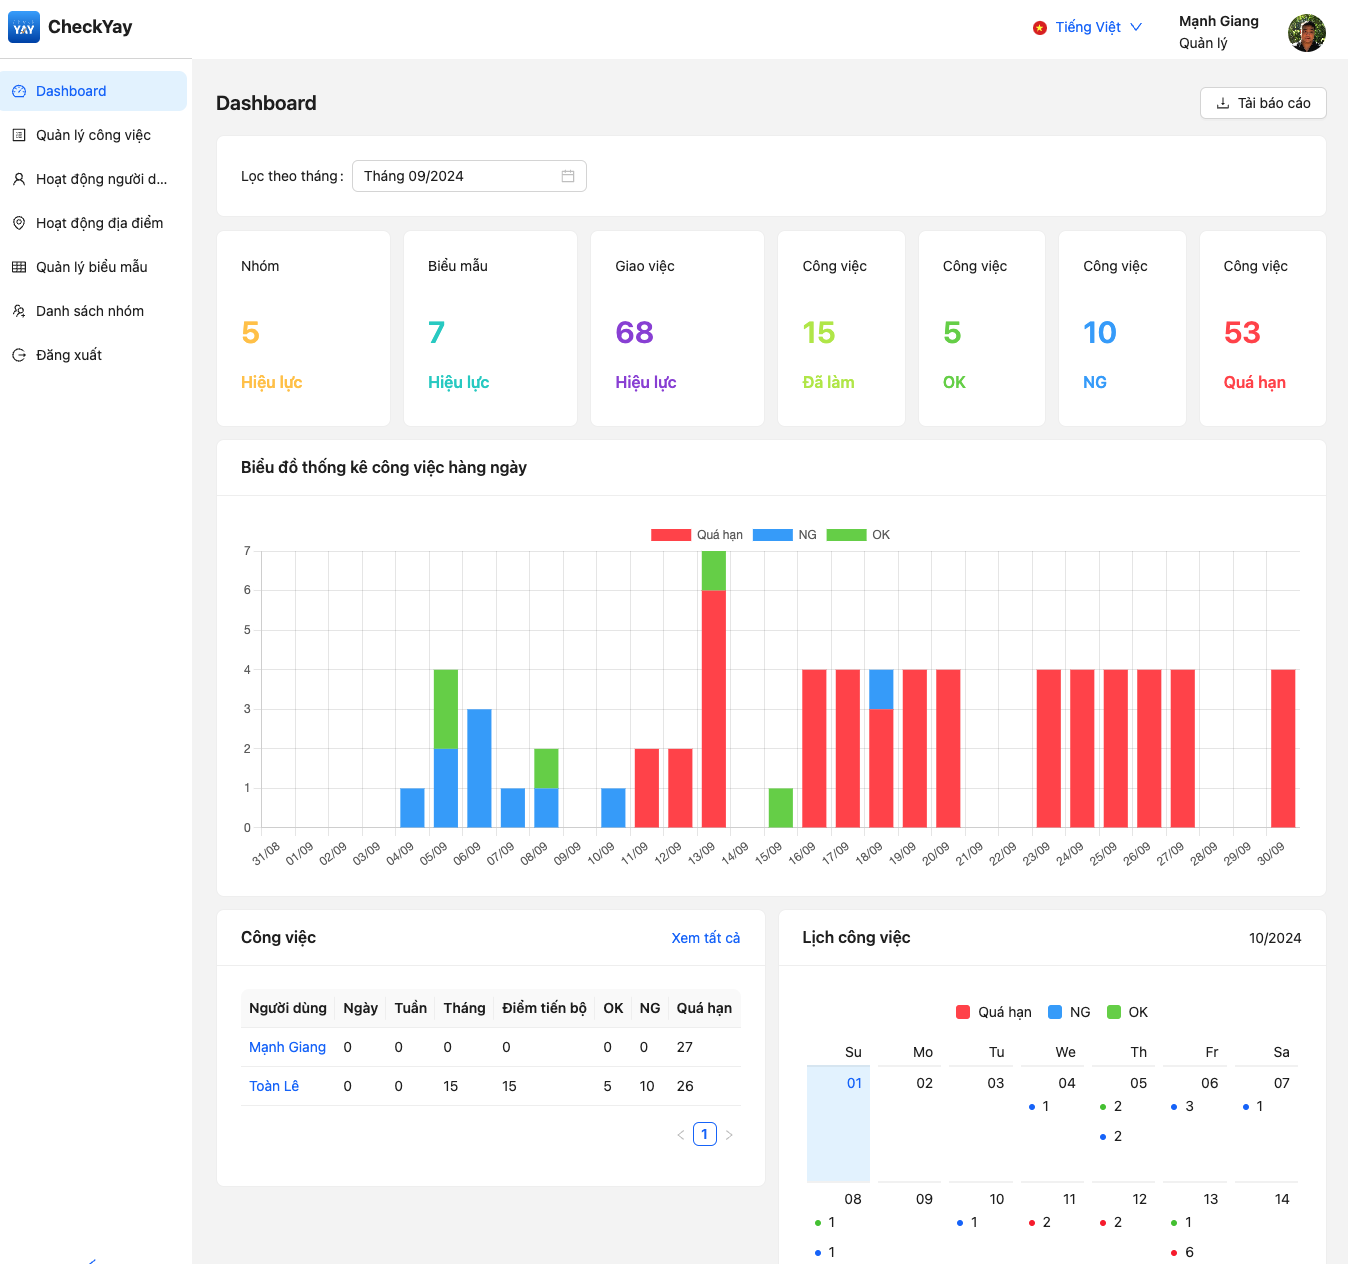
Task: Click the Công việc 5 OK card
Action: point(982,329)
